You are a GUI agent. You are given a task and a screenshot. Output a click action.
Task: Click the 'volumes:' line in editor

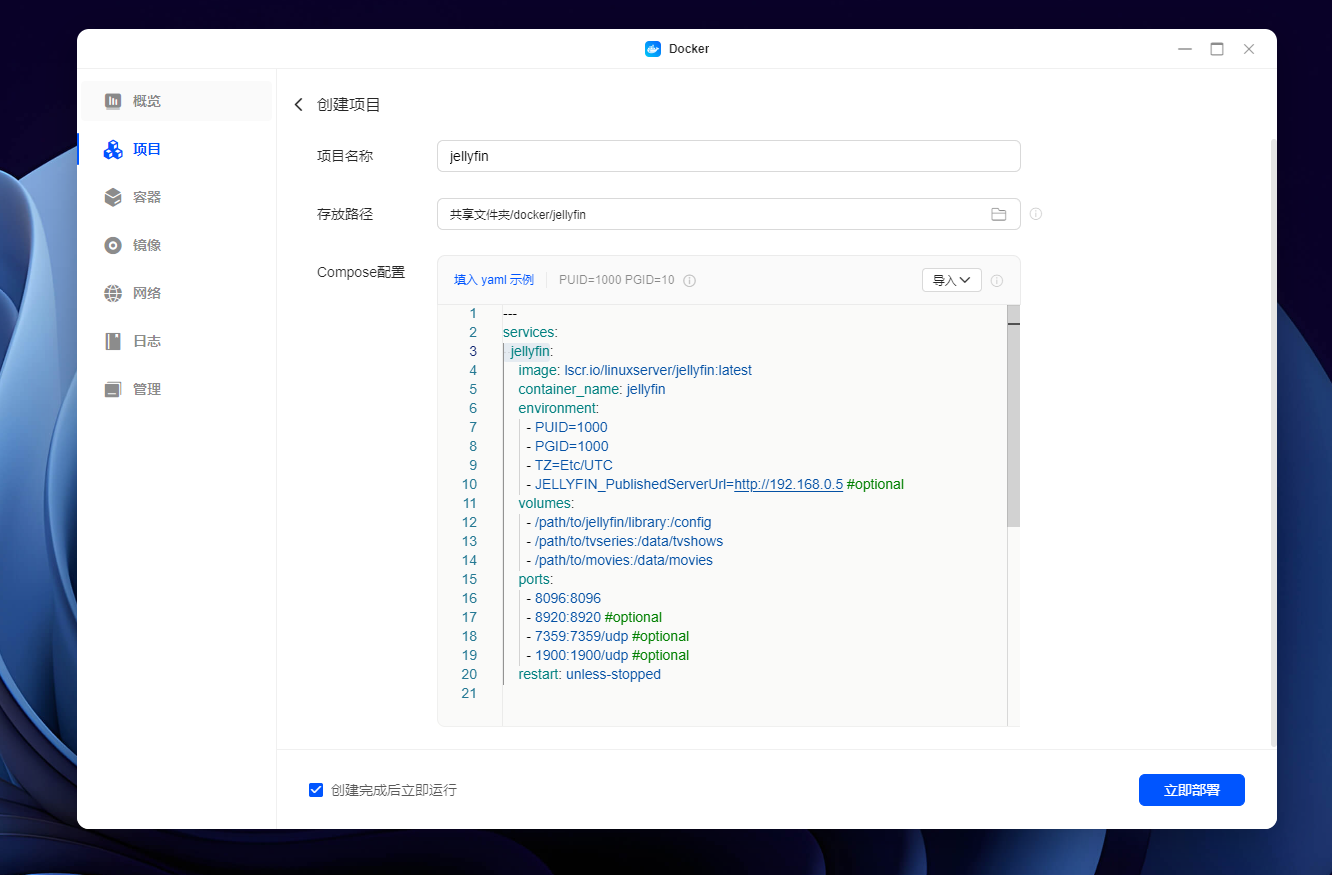(546, 503)
